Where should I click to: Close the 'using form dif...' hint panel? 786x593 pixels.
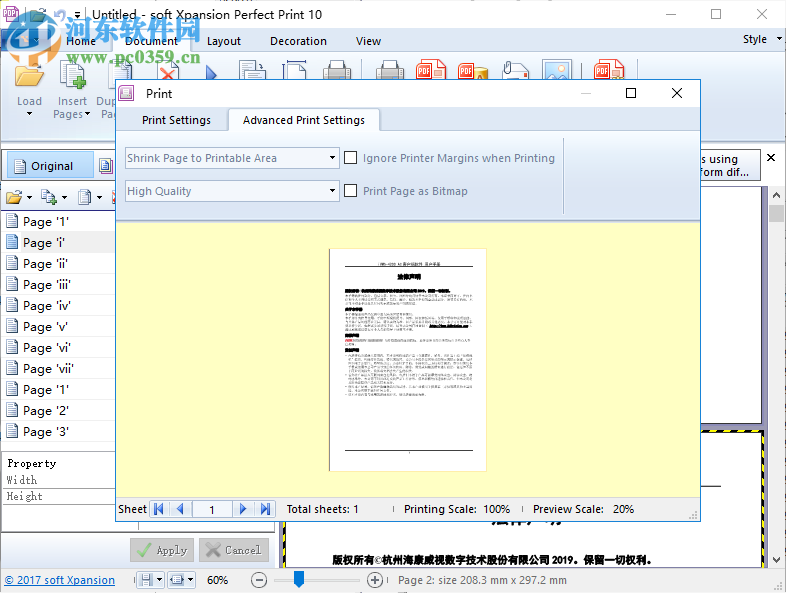[771, 157]
